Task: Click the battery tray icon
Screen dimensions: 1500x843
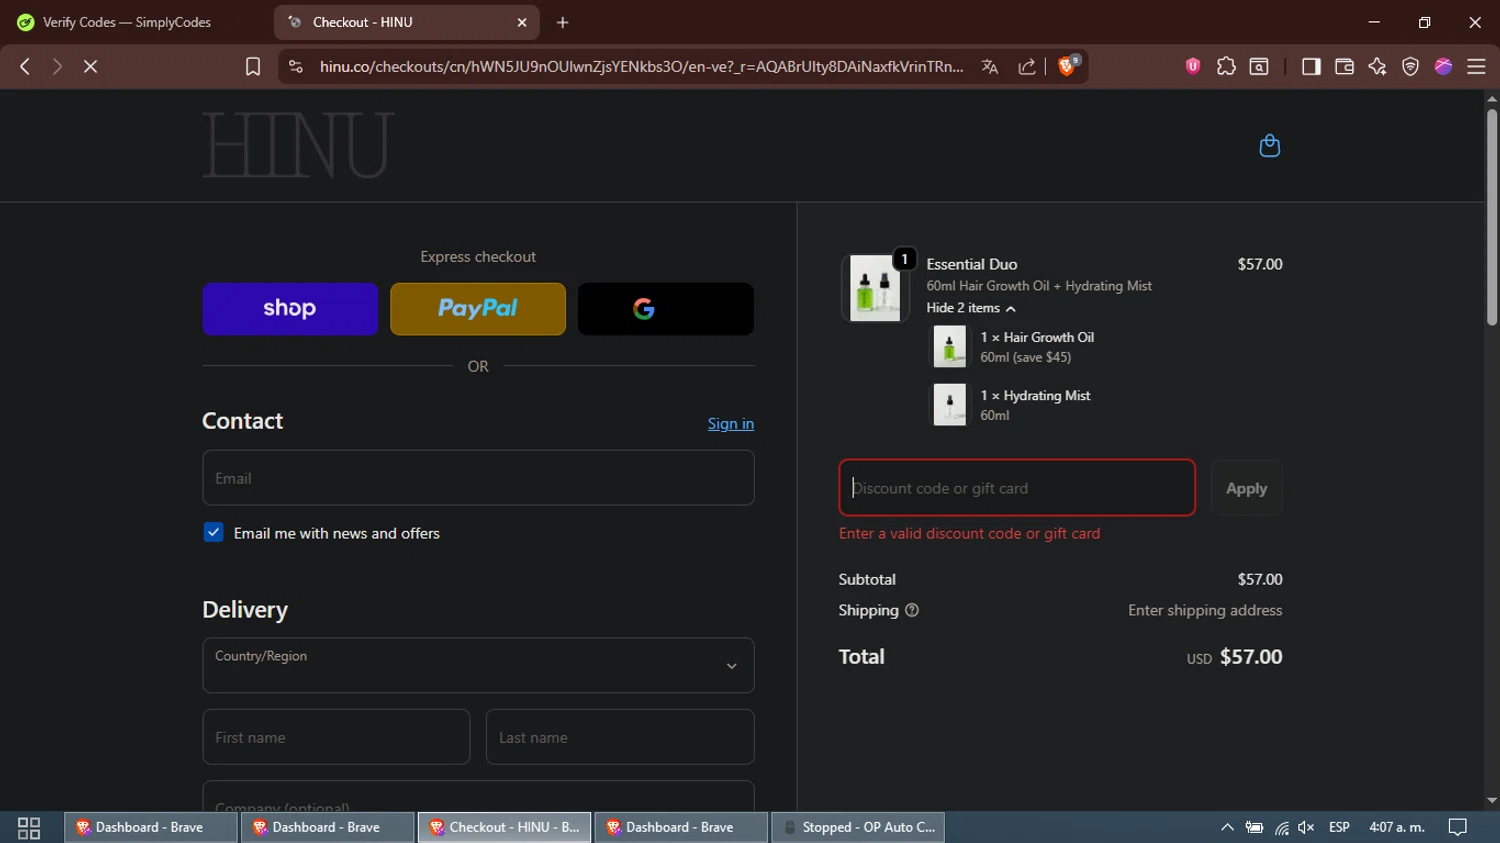Action: point(1254,828)
